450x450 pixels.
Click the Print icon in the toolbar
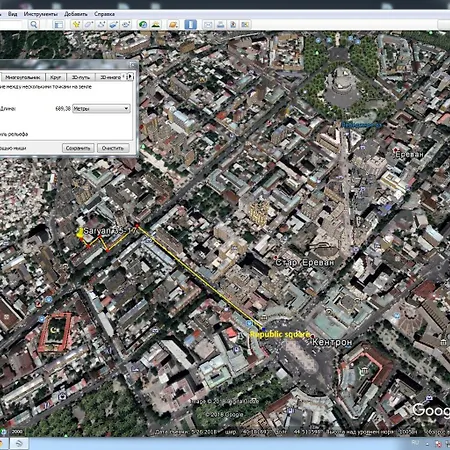220,24
